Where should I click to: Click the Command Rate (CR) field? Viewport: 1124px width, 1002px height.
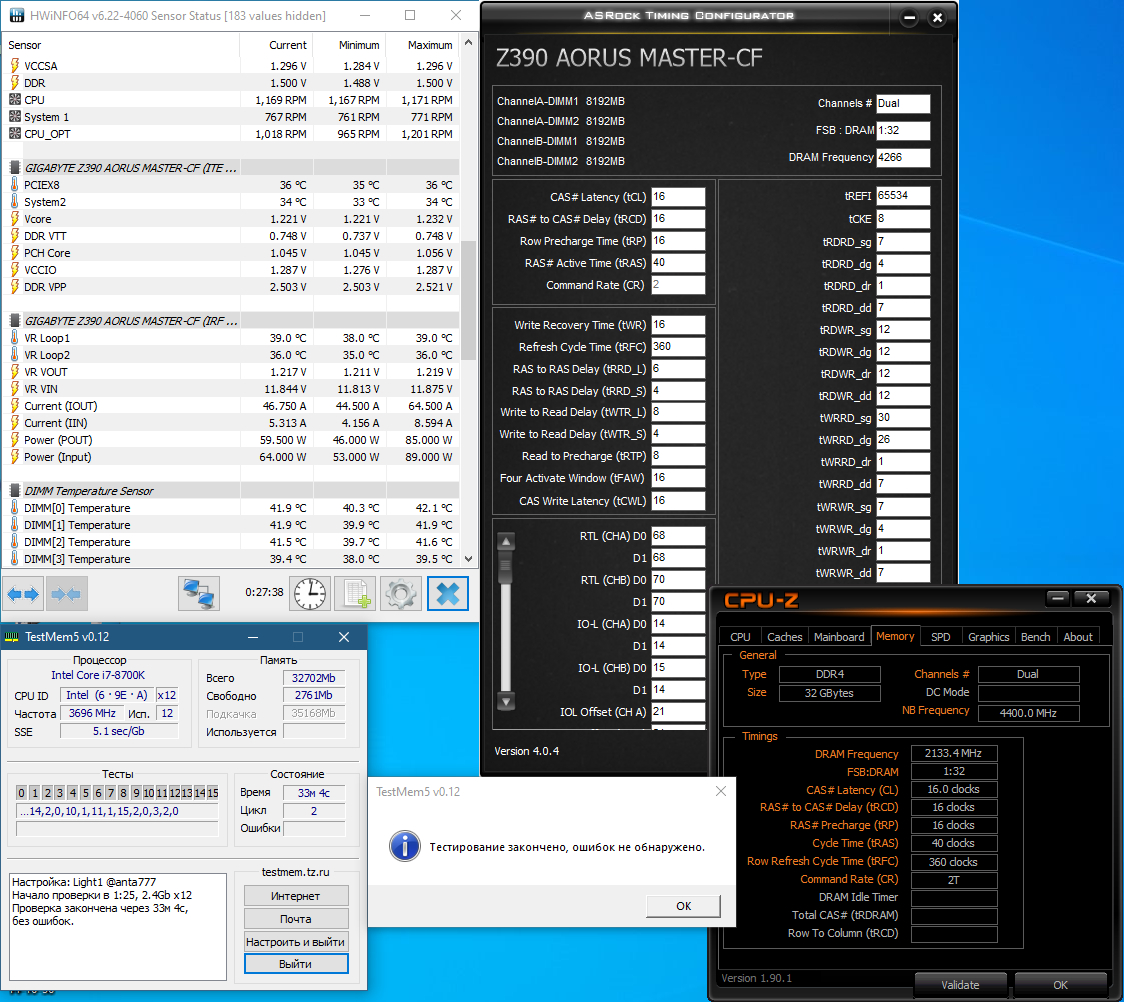click(677, 285)
